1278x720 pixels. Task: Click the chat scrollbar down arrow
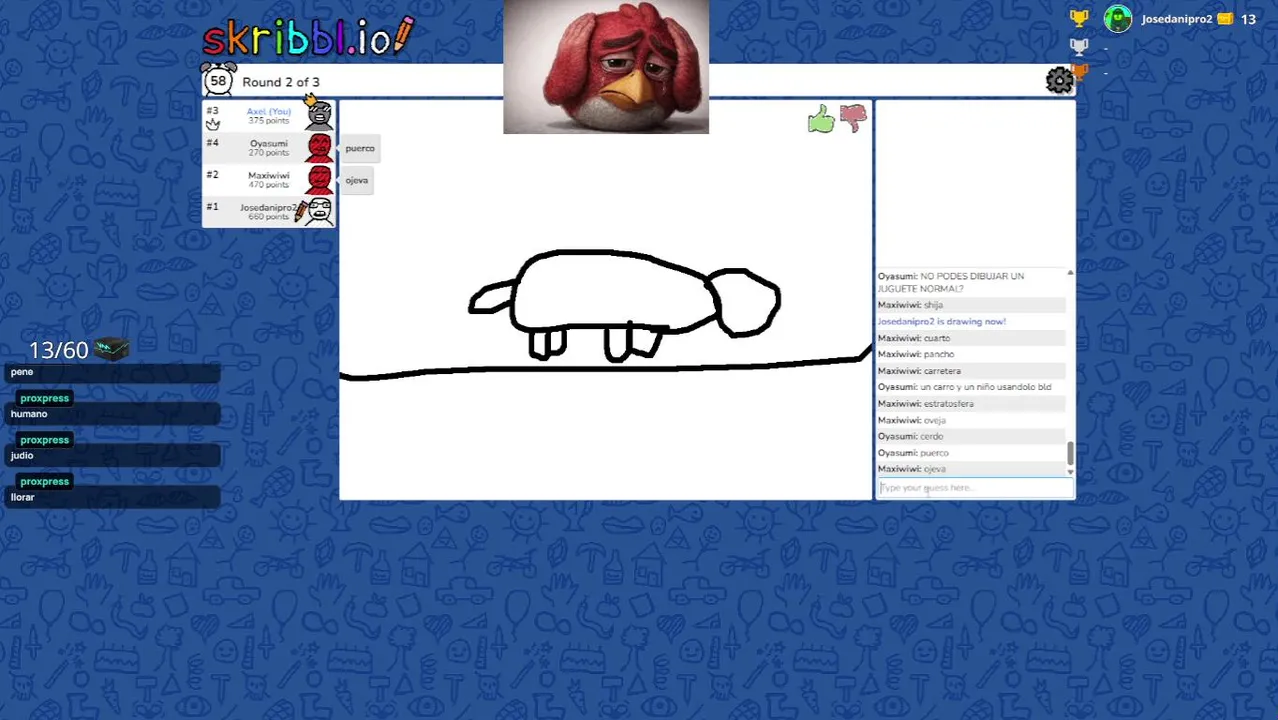coord(1070,472)
